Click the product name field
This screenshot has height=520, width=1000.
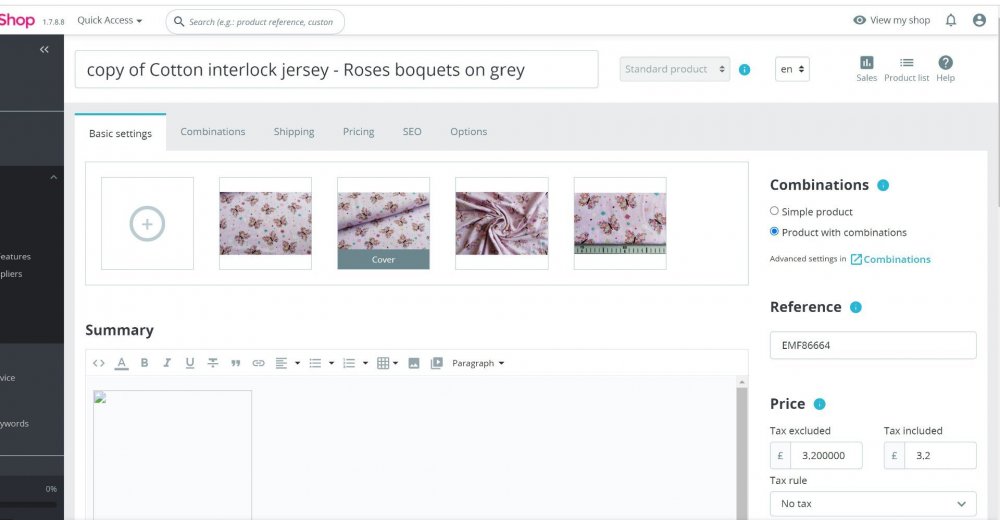(337, 70)
